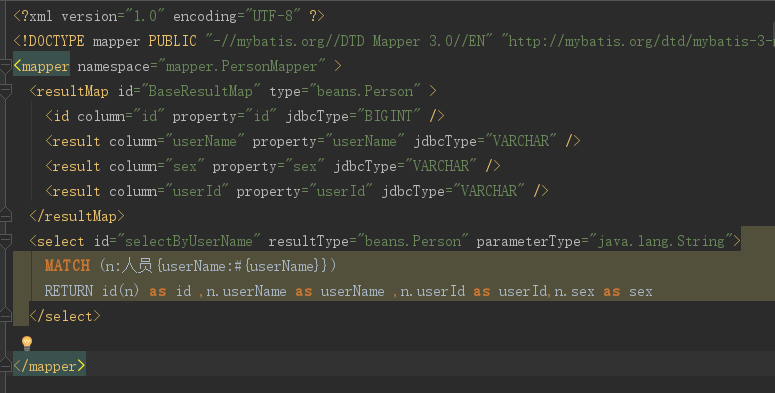
Task: Click the parameterType attribute name
Action: point(528,241)
